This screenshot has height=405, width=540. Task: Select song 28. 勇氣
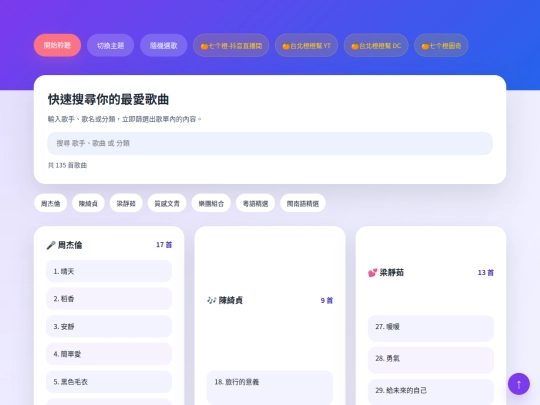431,360
